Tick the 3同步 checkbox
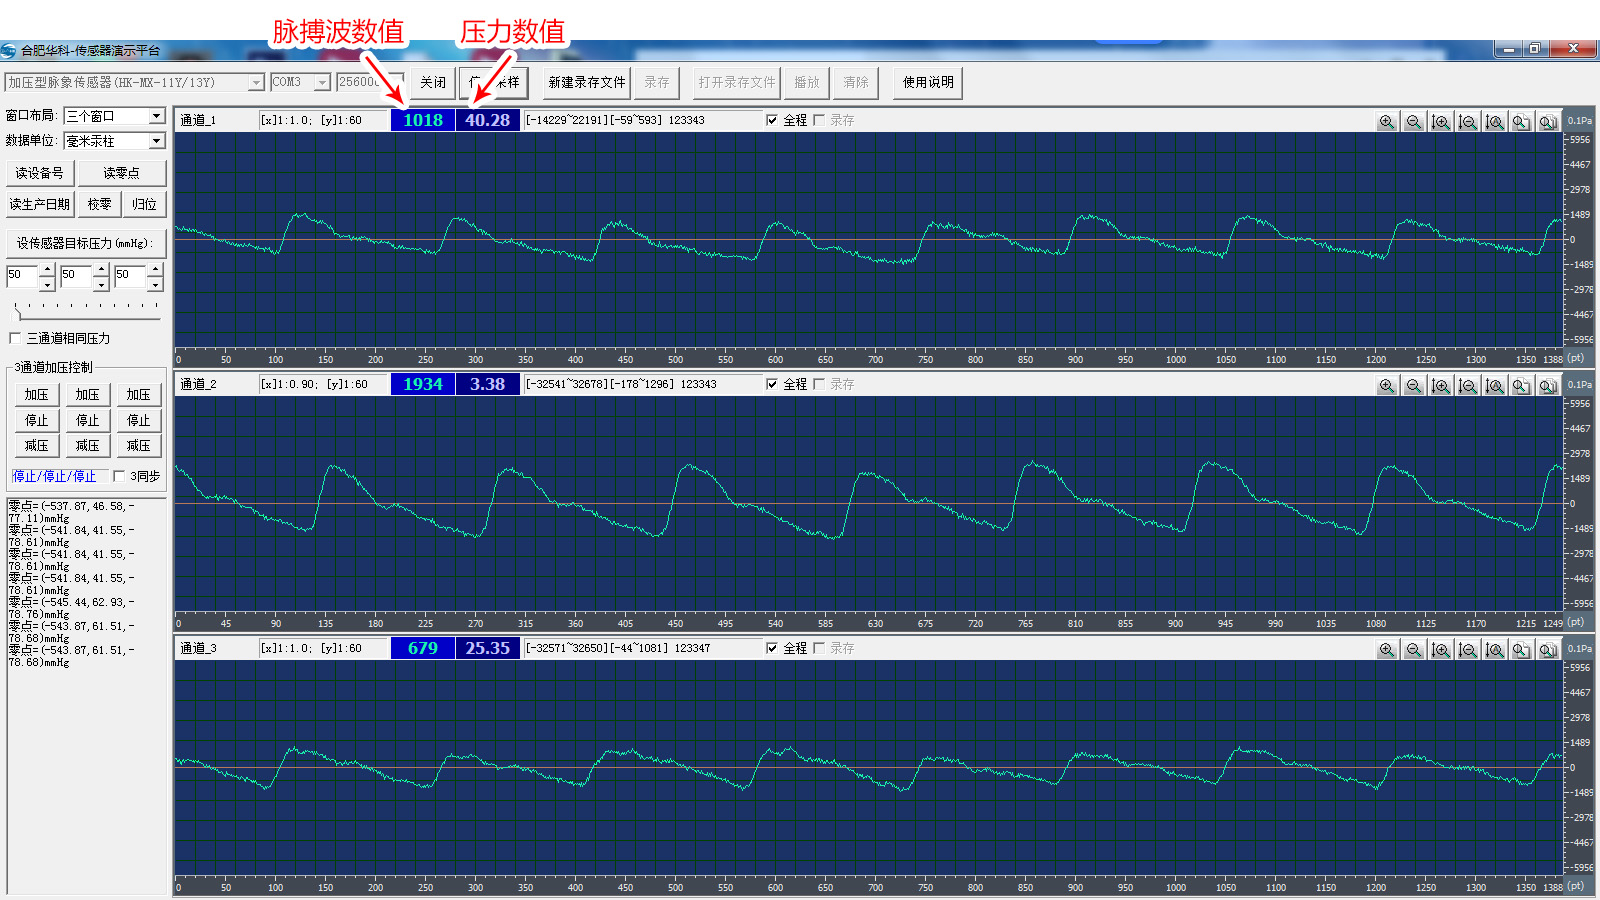Screen dimensions: 1600x900 [x=119, y=476]
